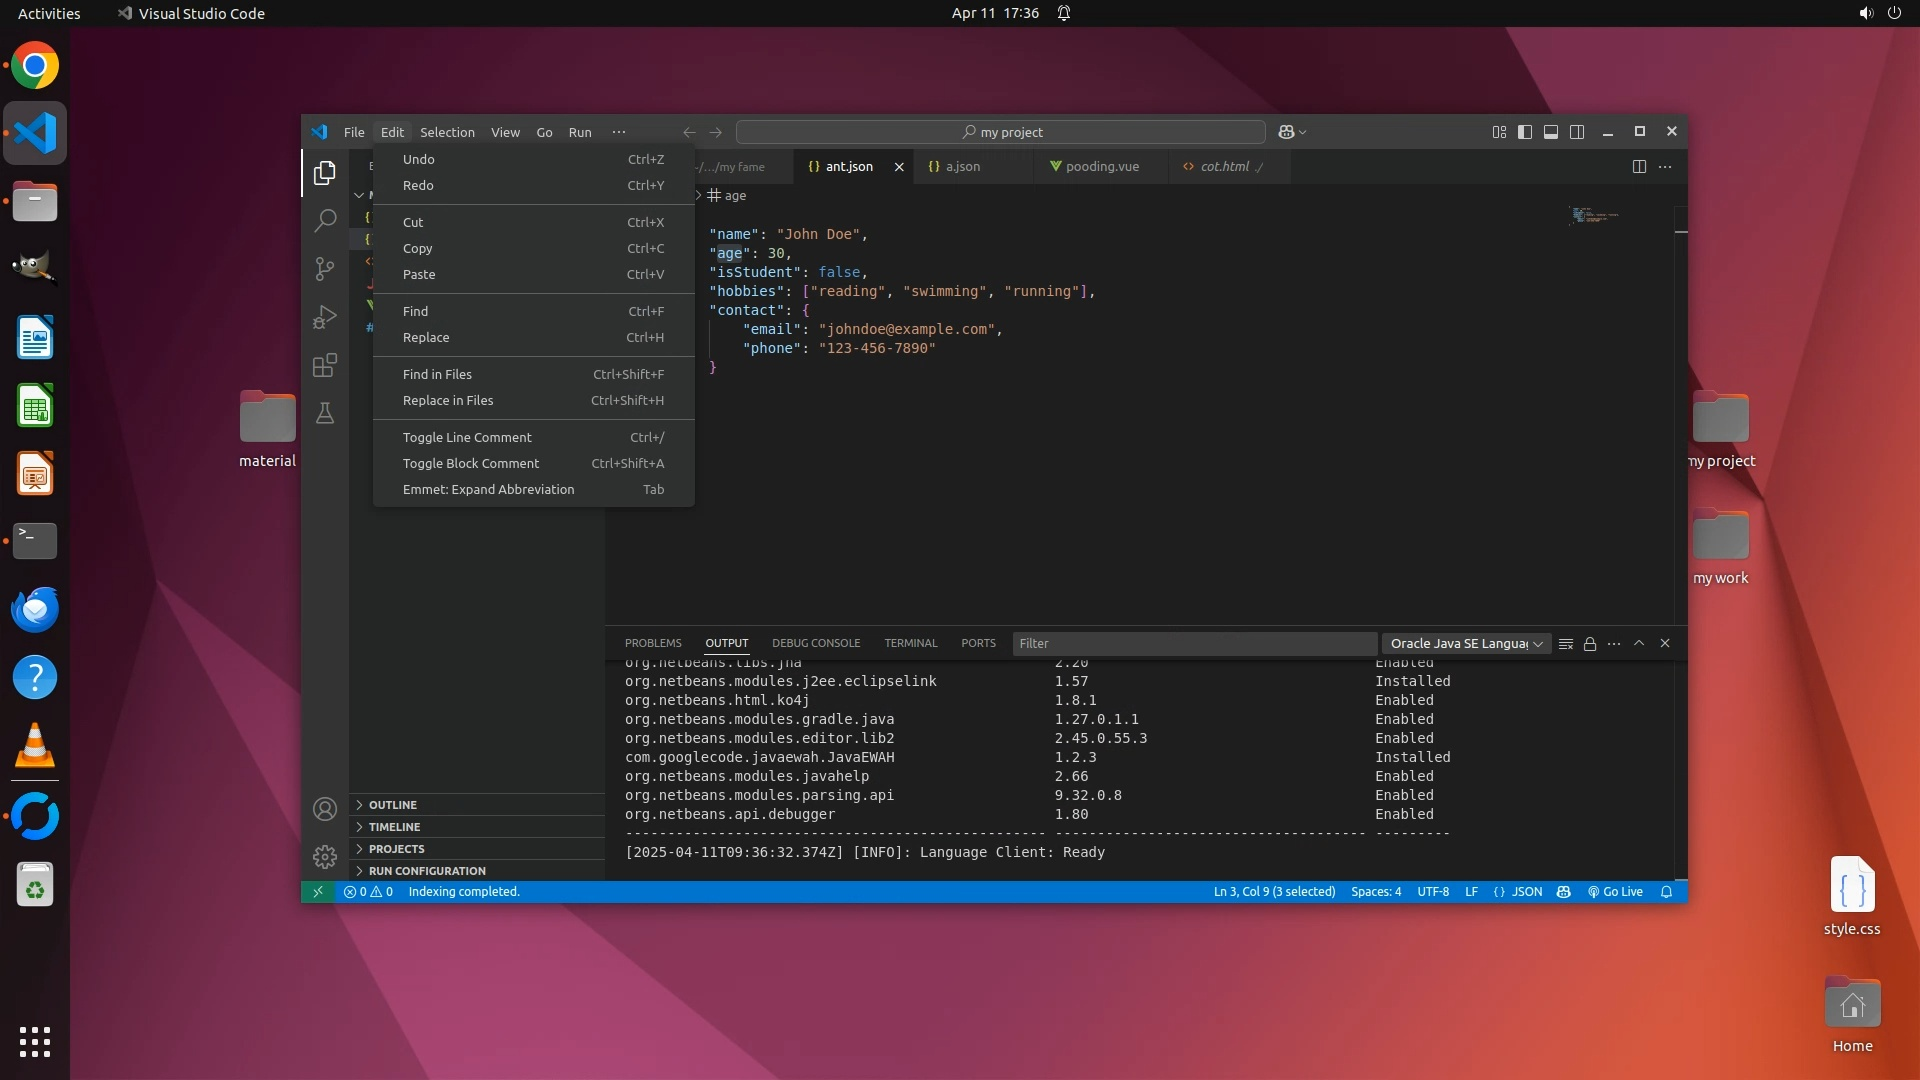This screenshot has height=1080, width=1920.
Task: Open the Extensions view icon
Action: coord(325,365)
